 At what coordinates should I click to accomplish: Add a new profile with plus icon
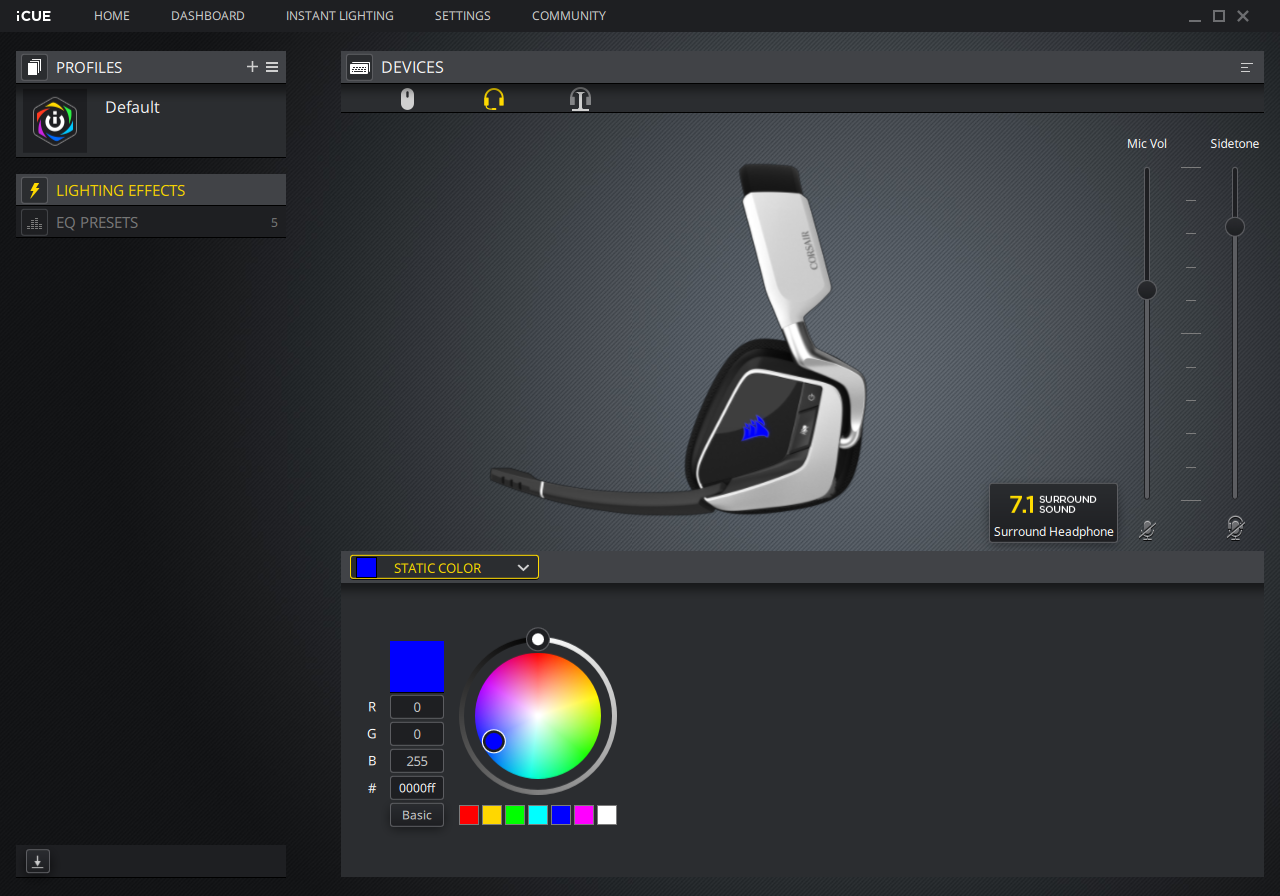click(x=252, y=67)
